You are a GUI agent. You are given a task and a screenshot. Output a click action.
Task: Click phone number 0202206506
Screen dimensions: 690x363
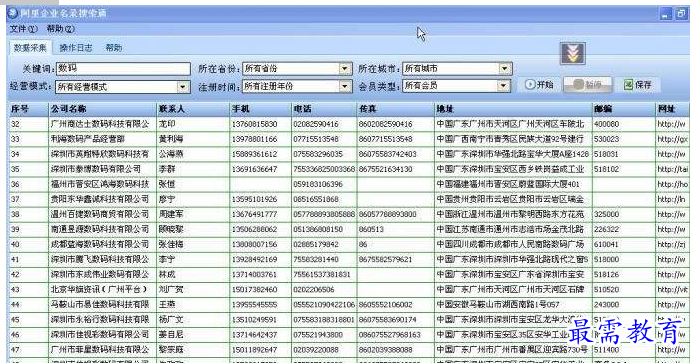tap(314, 290)
